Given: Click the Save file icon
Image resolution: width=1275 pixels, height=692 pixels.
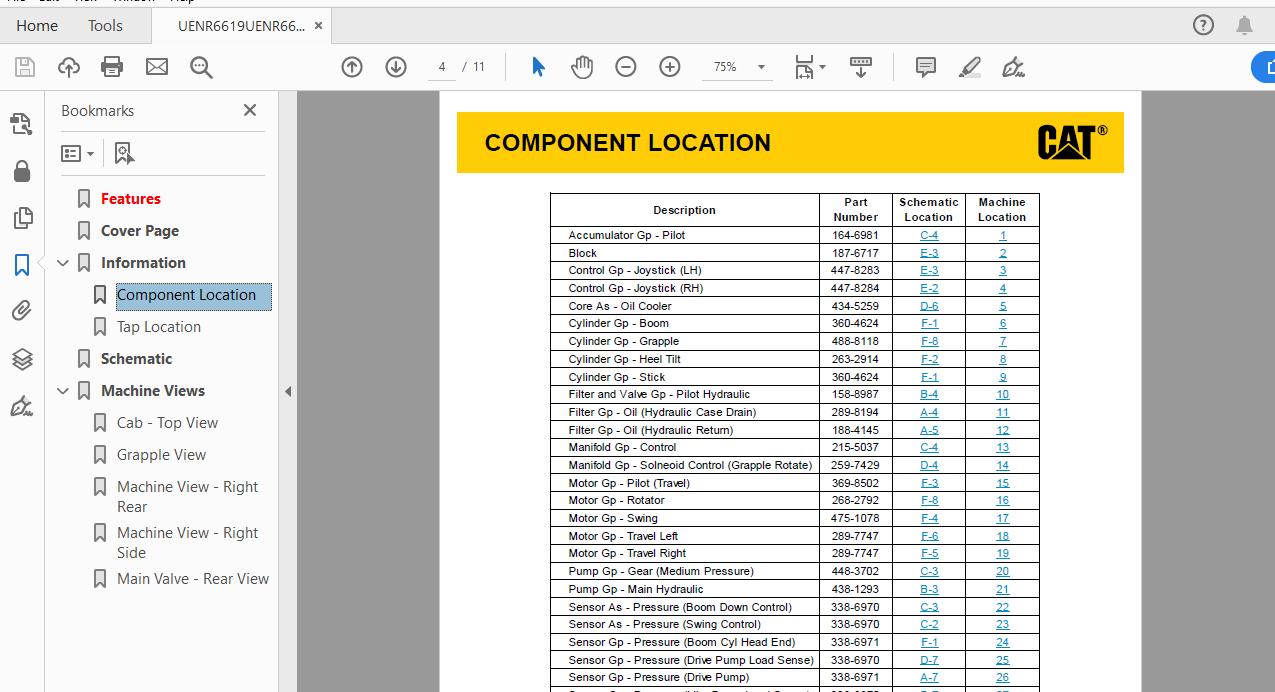Looking at the screenshot, I should pyautogui.click(x=25, y=67).
